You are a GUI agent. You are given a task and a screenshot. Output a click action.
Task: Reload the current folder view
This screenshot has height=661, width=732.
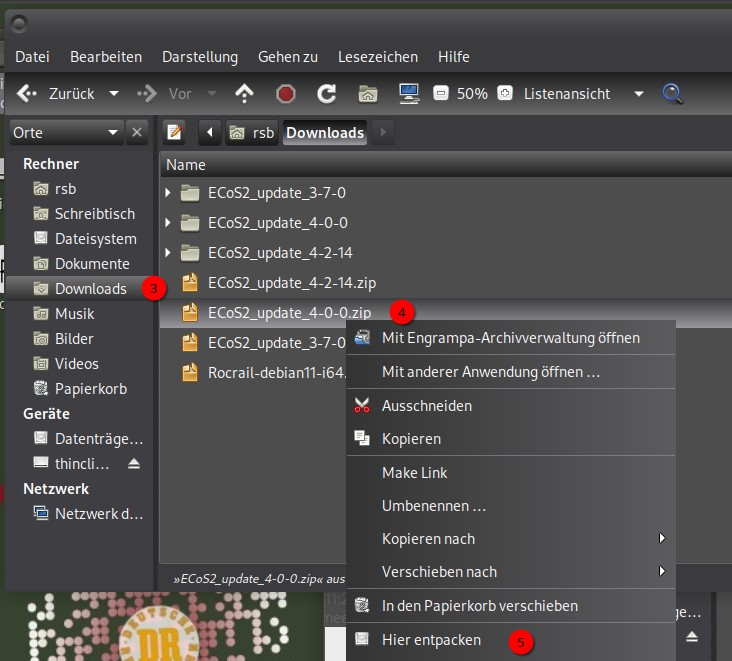(x=326, y=94)
